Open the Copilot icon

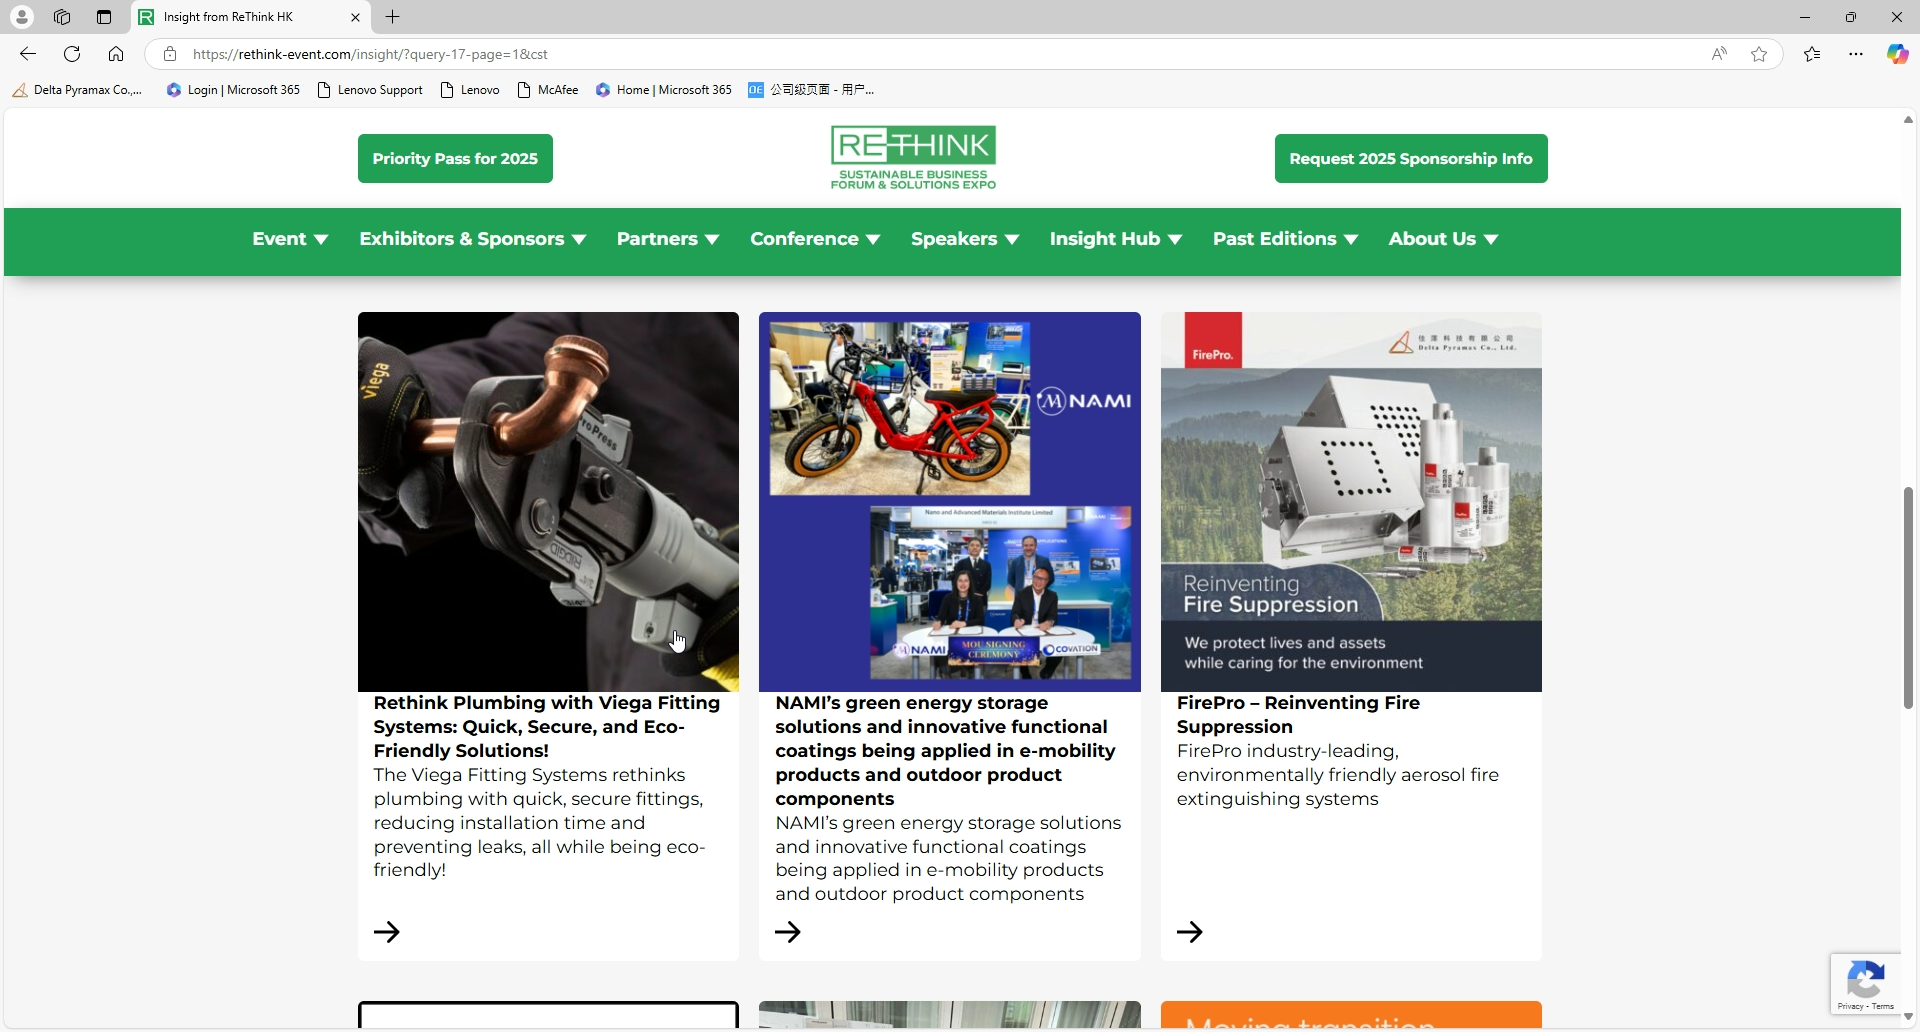click(1897, 54)
